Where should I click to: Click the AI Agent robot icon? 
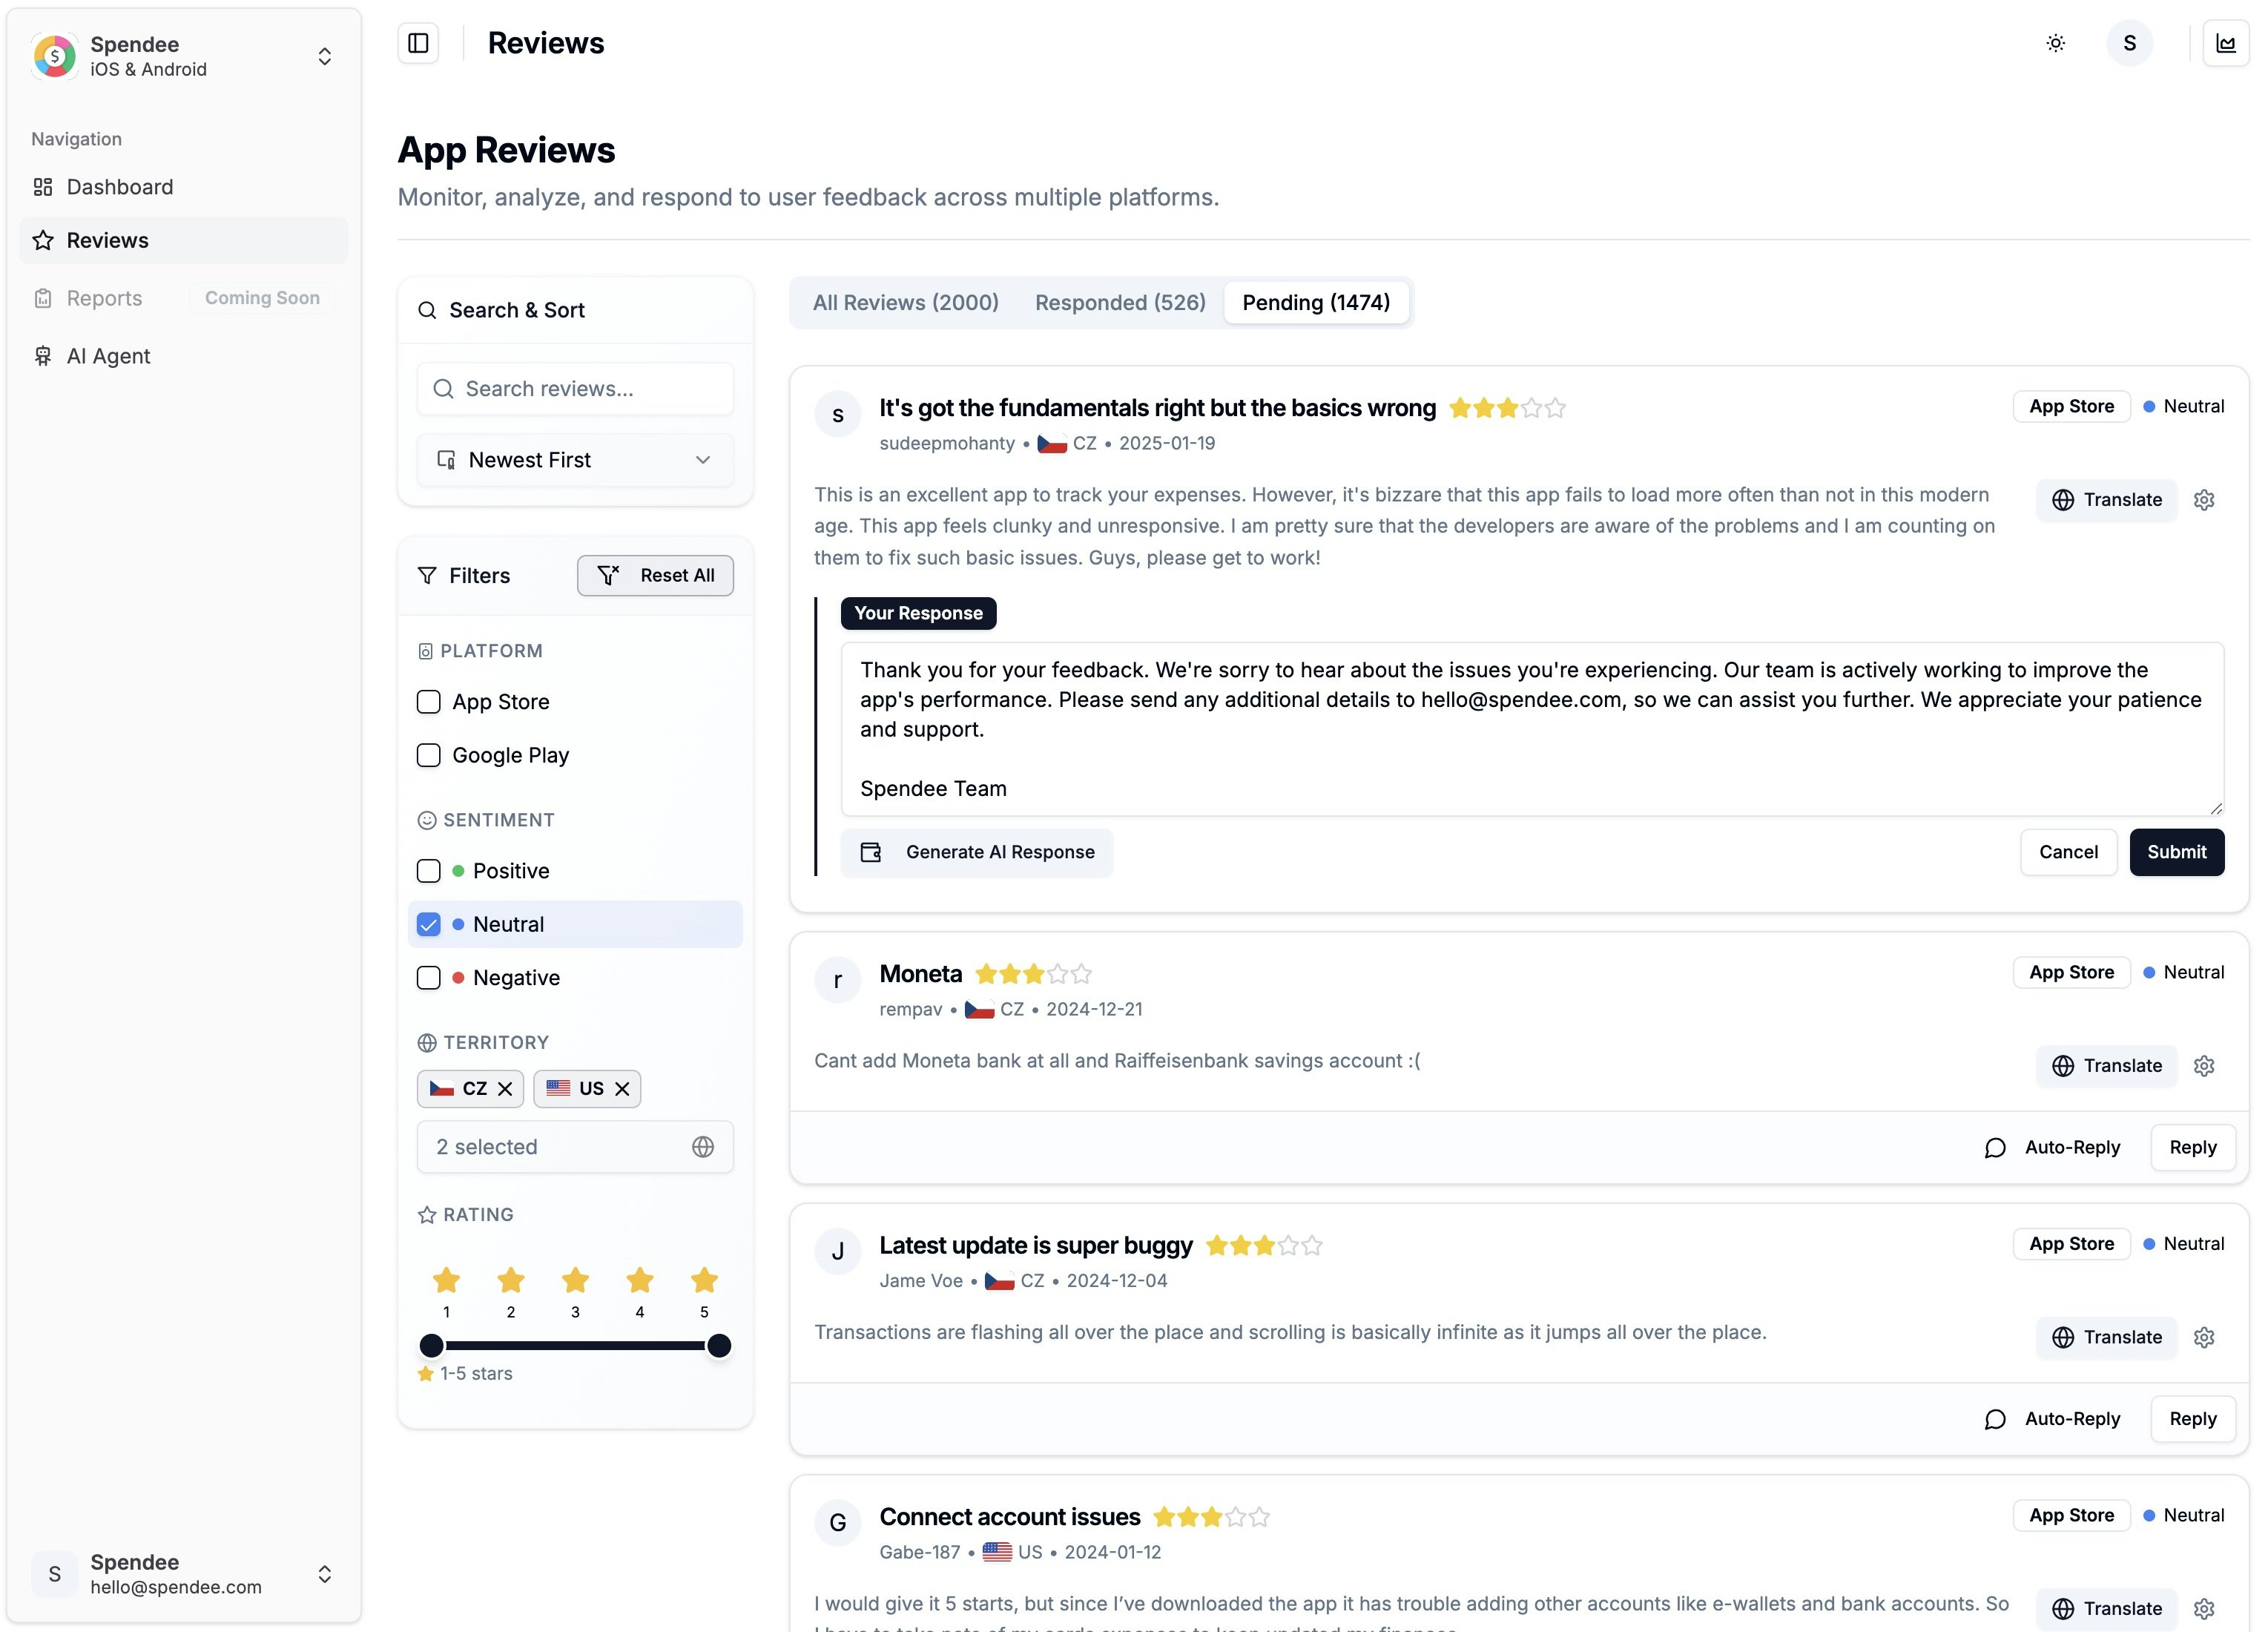[x=43, y=356]
